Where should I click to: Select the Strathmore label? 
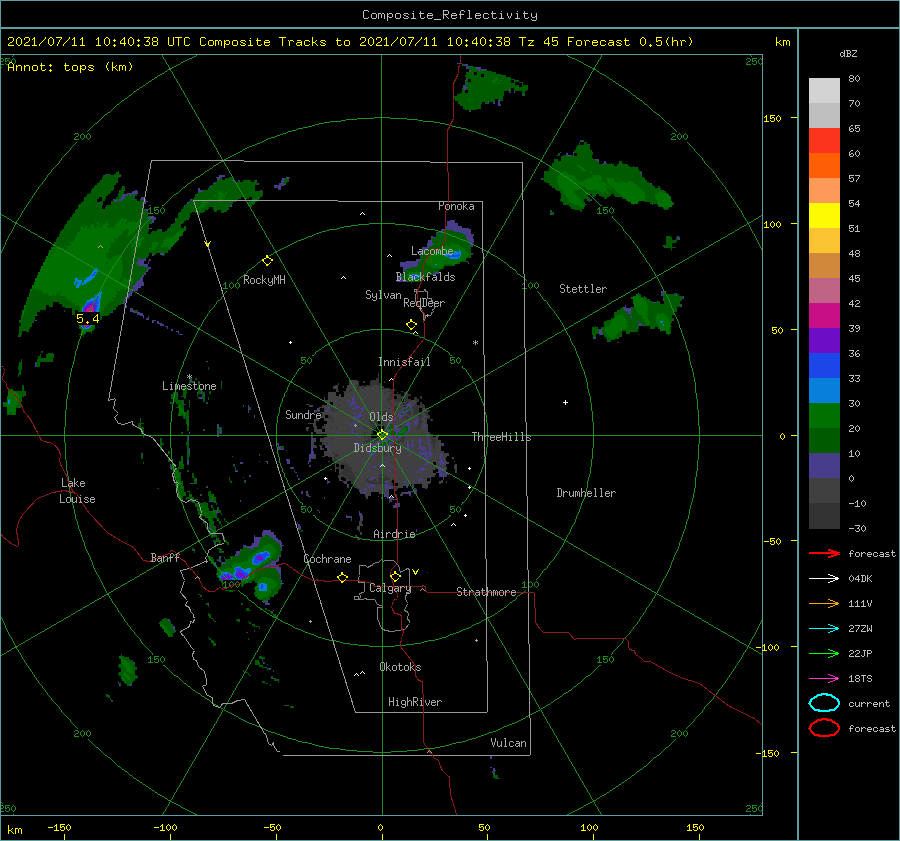[486, 592]
